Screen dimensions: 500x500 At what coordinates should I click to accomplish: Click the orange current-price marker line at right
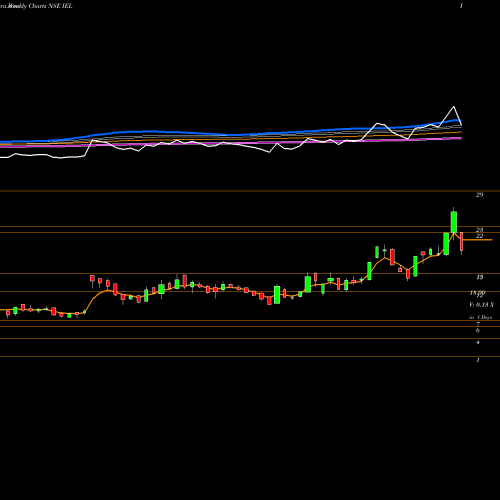click(478, 240)
